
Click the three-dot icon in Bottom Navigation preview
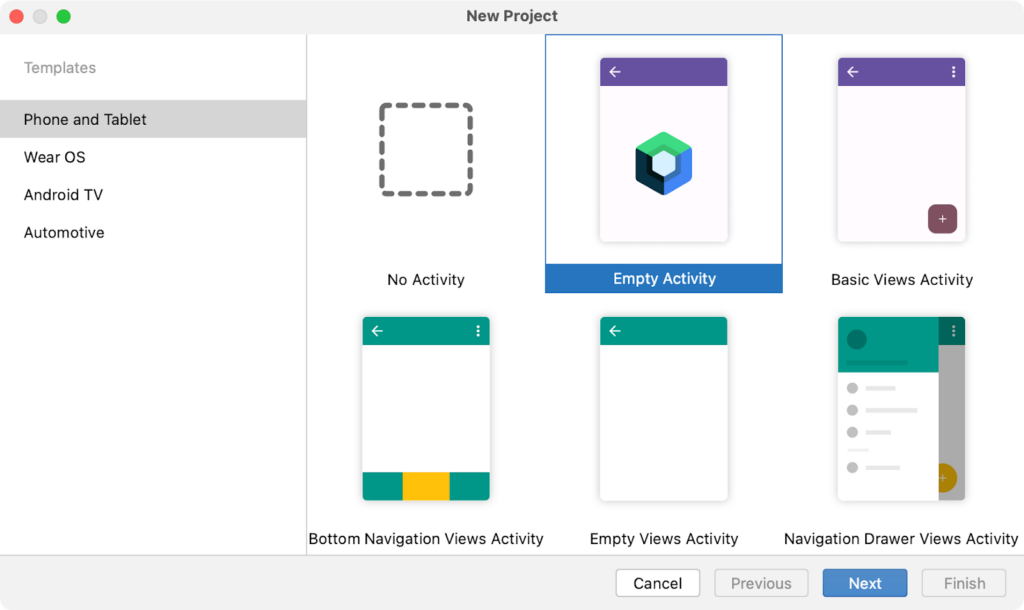coord(478,330)
